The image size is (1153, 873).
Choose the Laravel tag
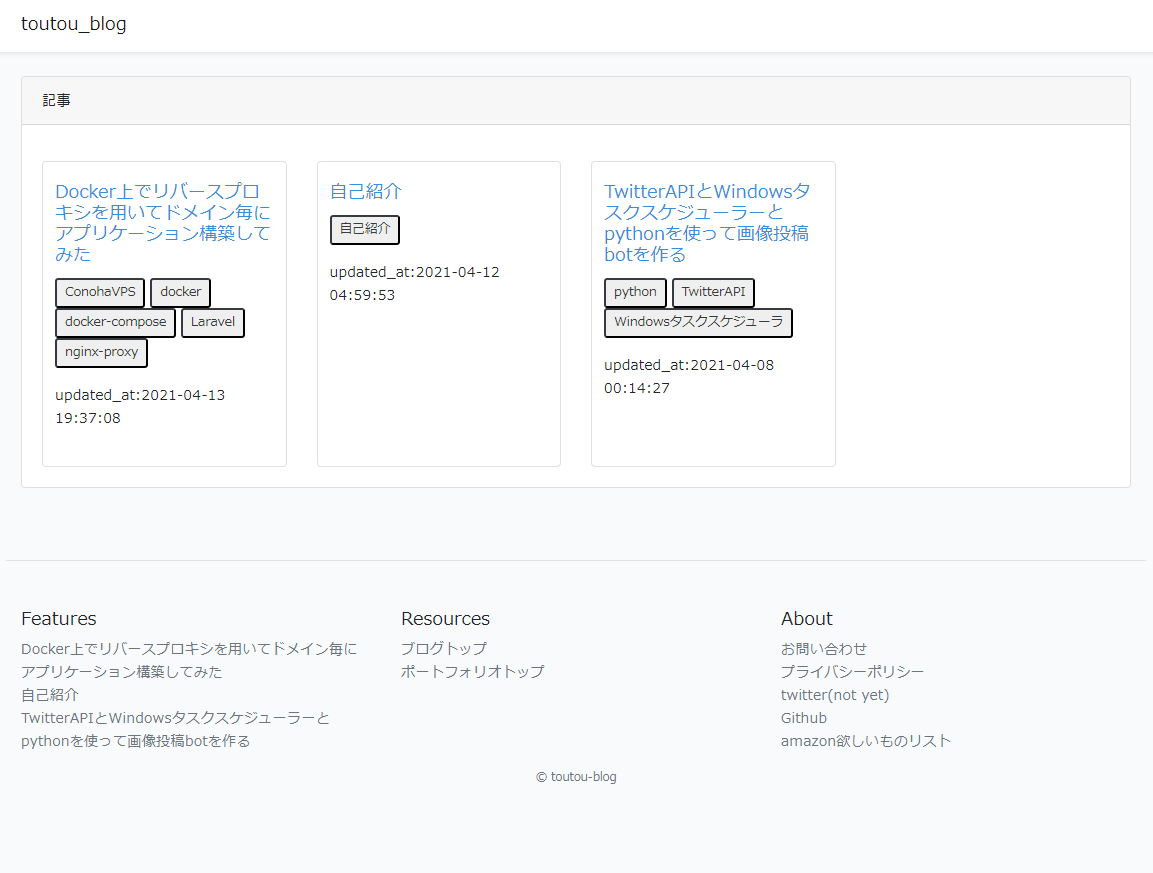coord(212,323)
